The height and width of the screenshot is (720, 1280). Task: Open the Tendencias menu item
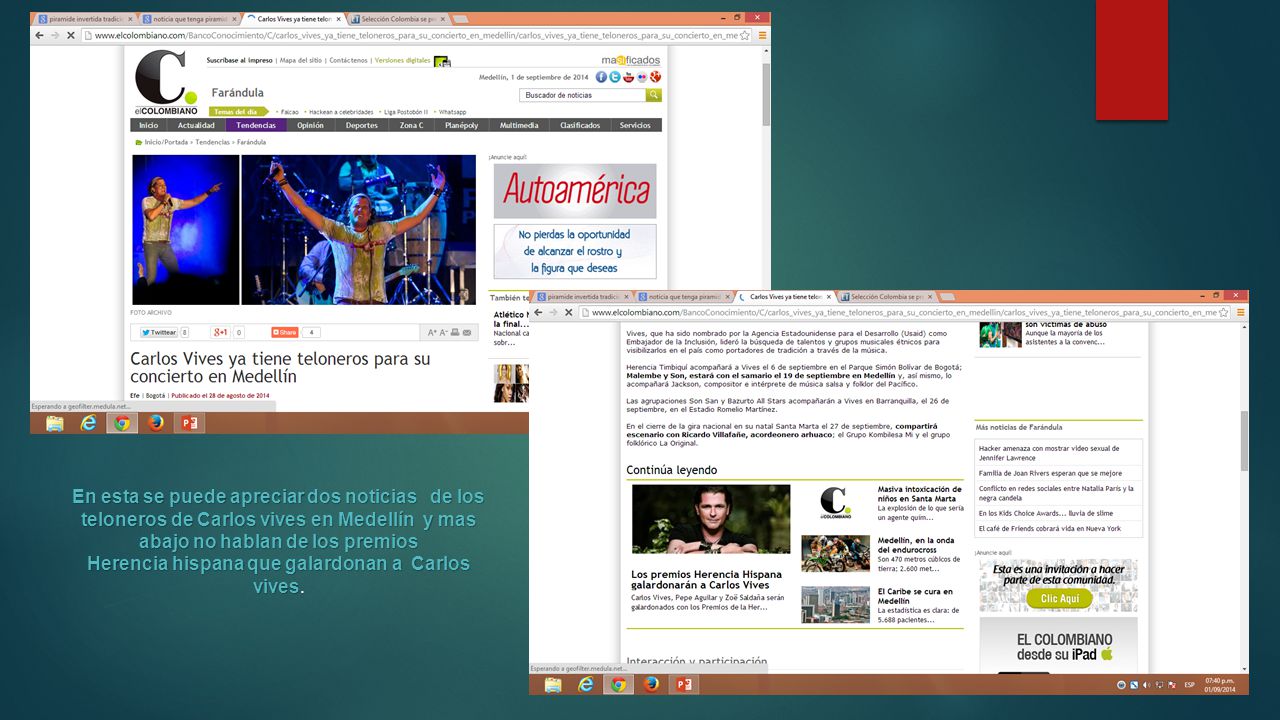click(x=256, y=125)
